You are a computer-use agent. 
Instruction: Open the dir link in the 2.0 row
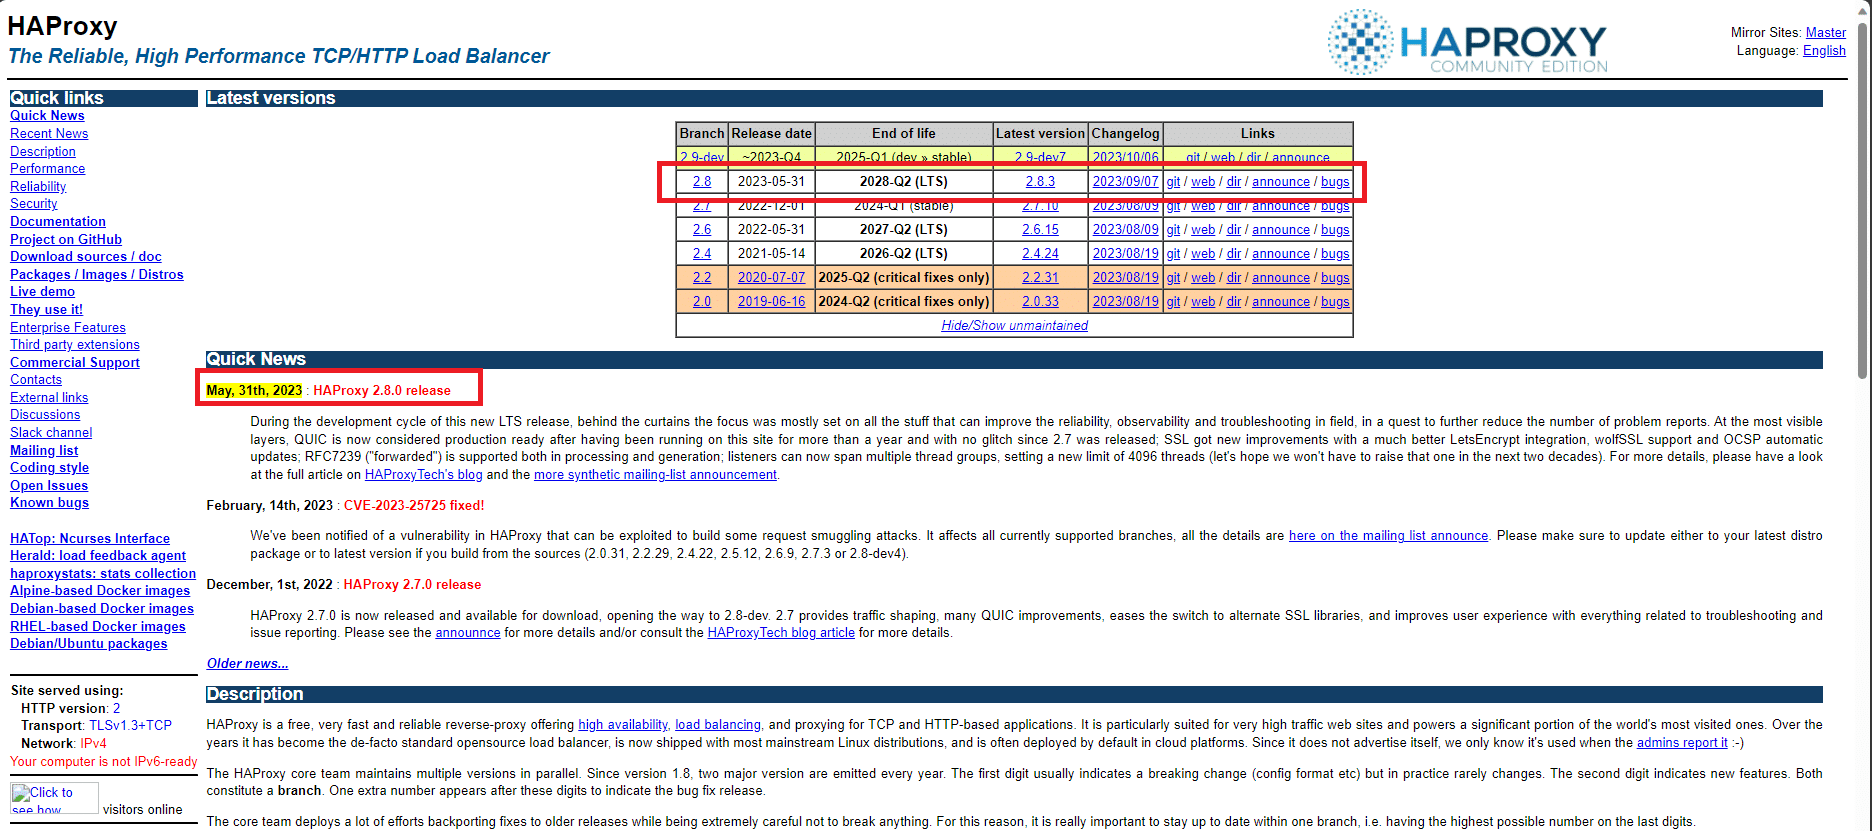click(1234, 301)
